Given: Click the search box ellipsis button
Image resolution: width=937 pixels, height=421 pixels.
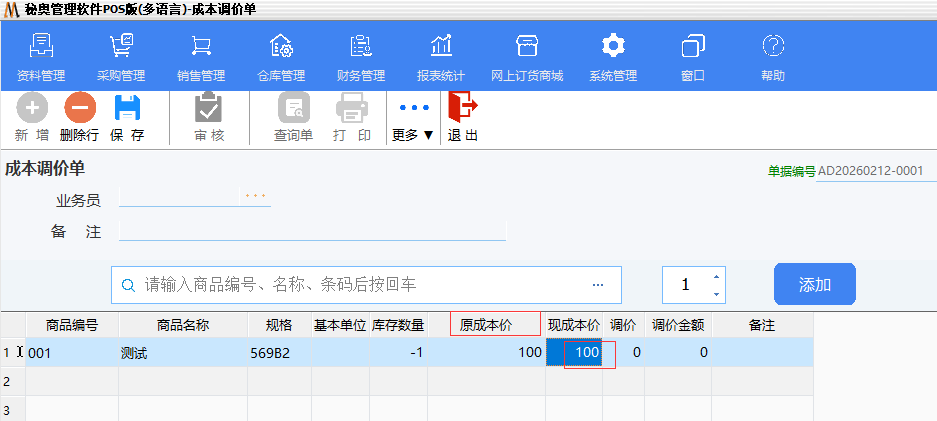Looking at the screenshot, I should tap(598, 285).
